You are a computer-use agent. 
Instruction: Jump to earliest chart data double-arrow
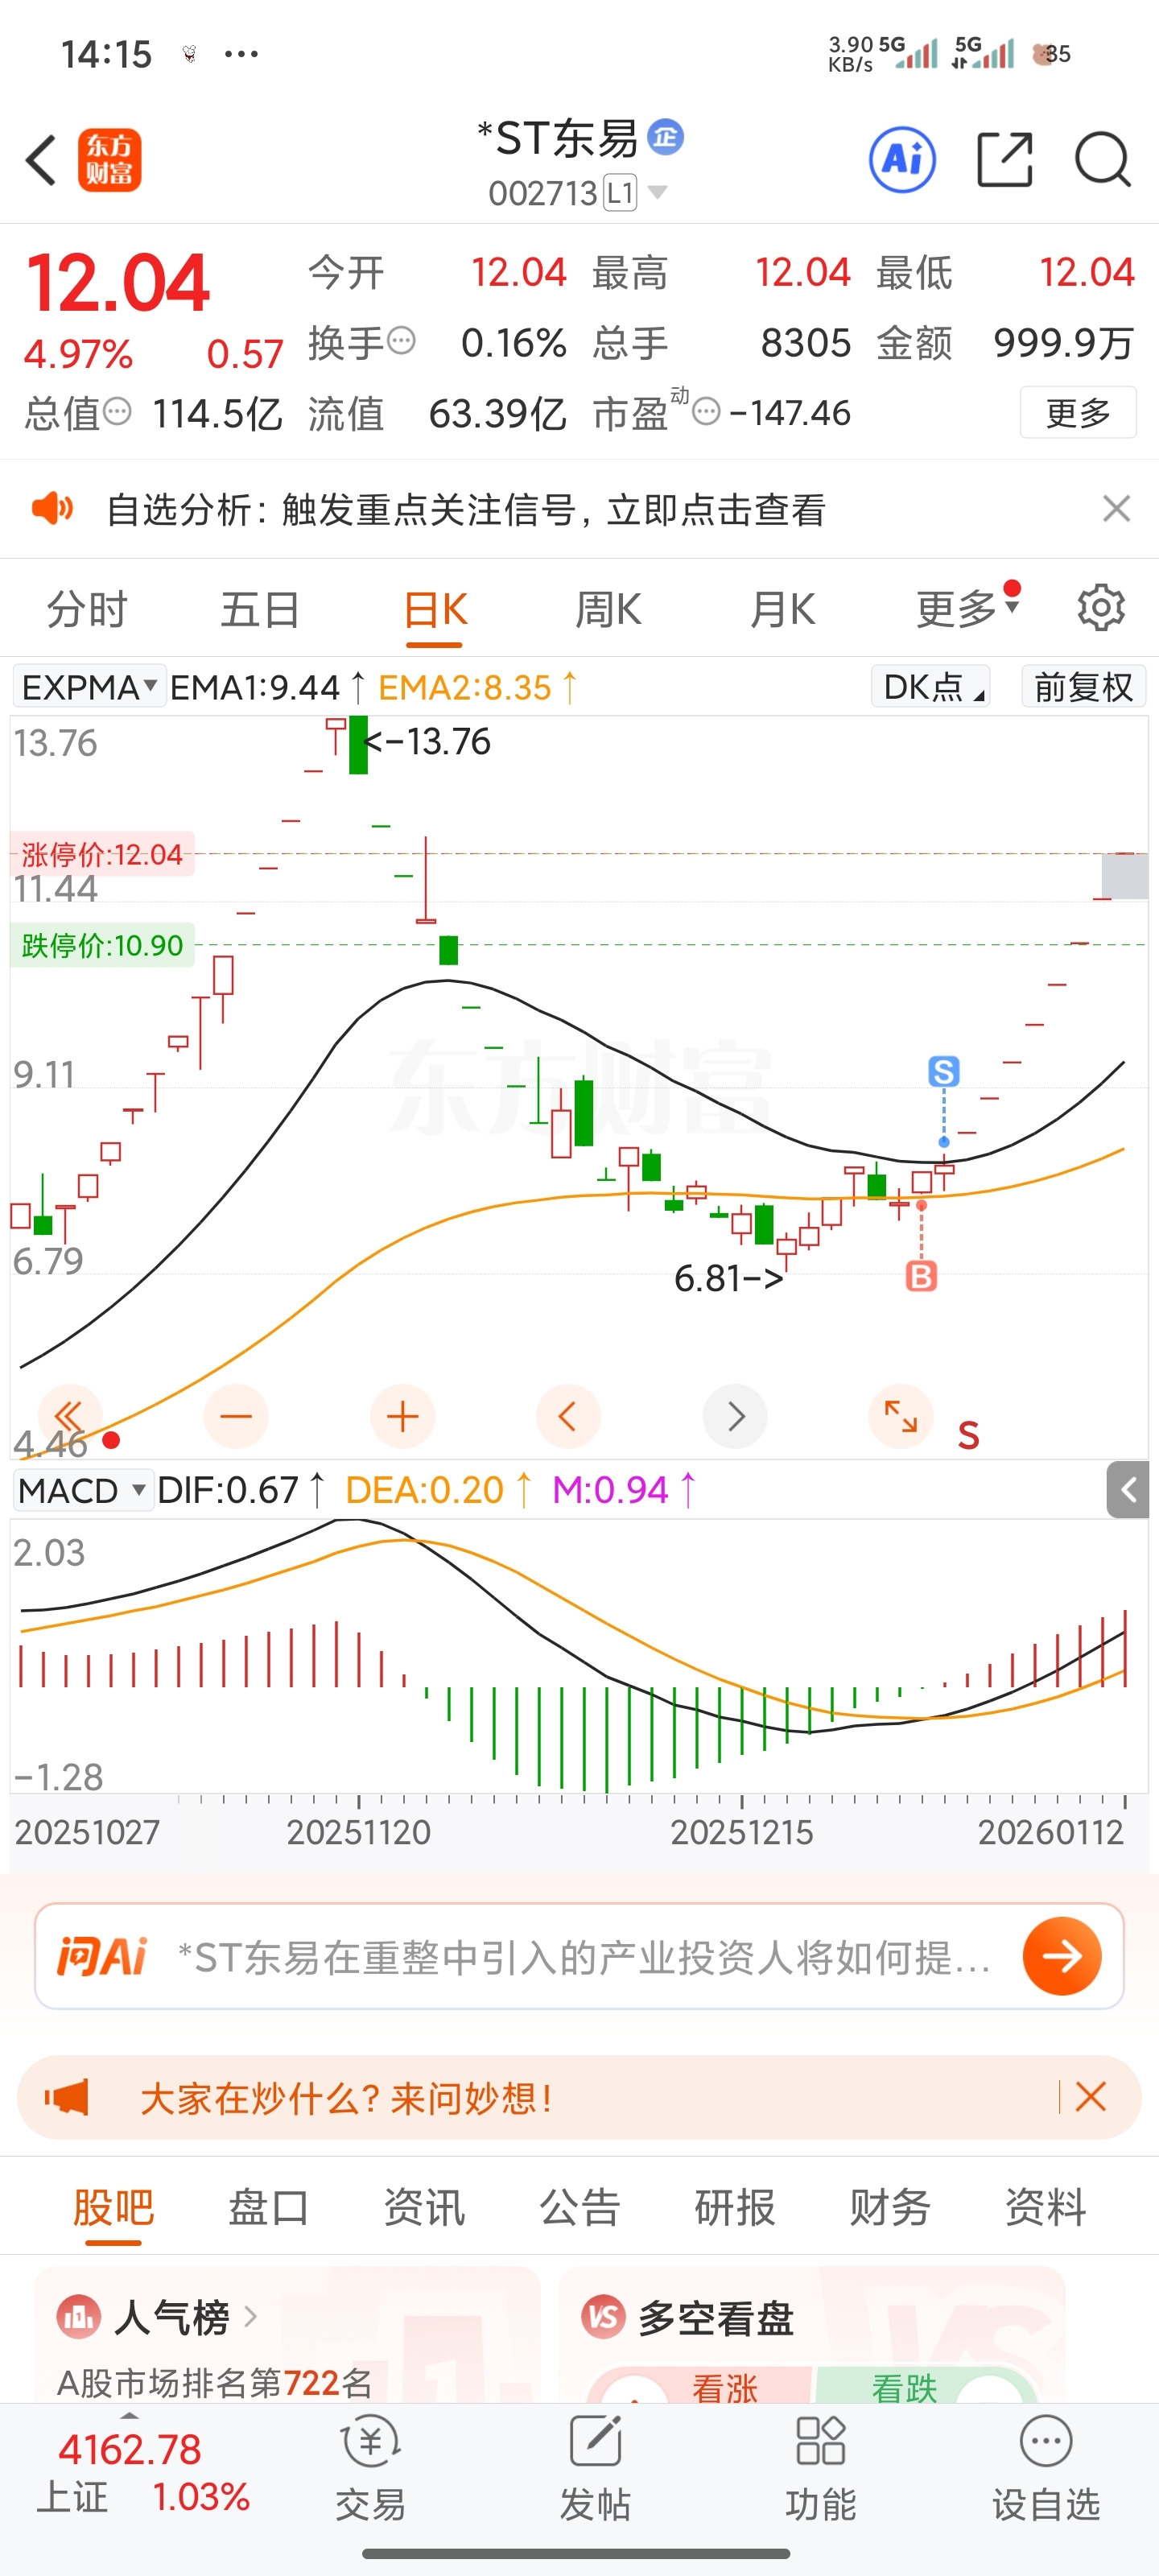[69, 1416]
